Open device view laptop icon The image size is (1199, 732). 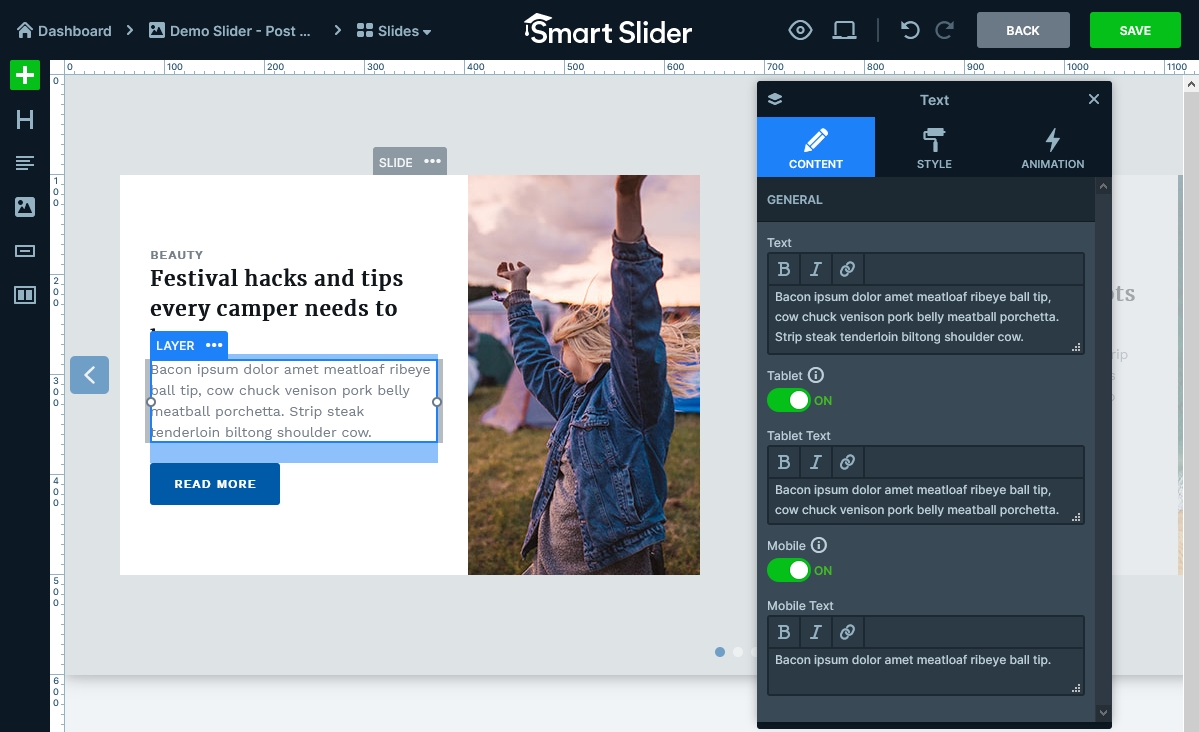tap(844, 31)
